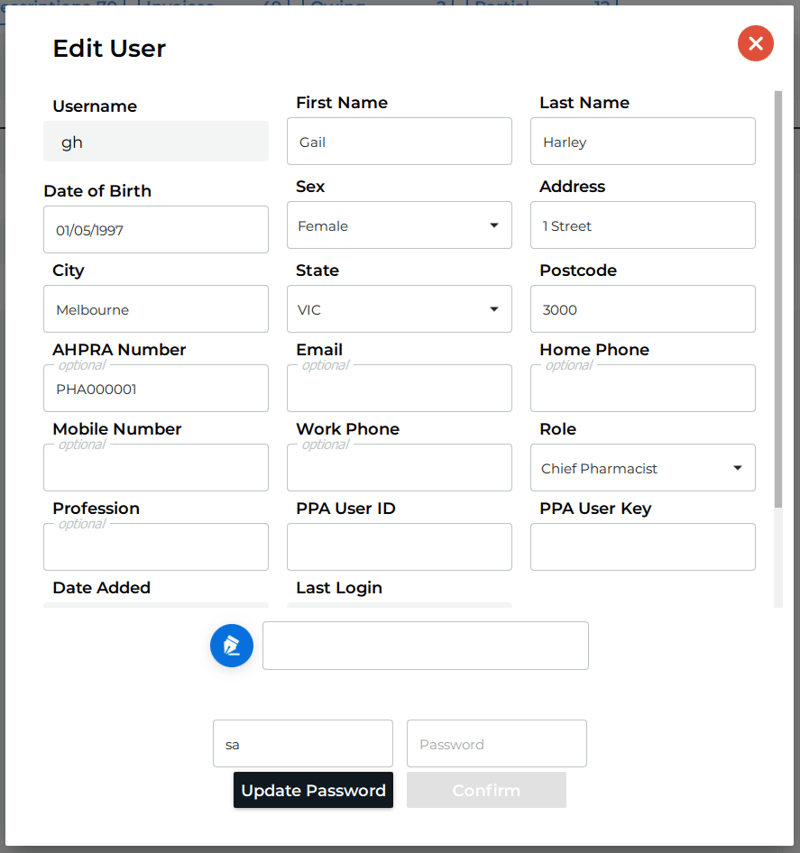Expand the State dropdown showing VIC
The image size is (800, 853).
(399, 310)
